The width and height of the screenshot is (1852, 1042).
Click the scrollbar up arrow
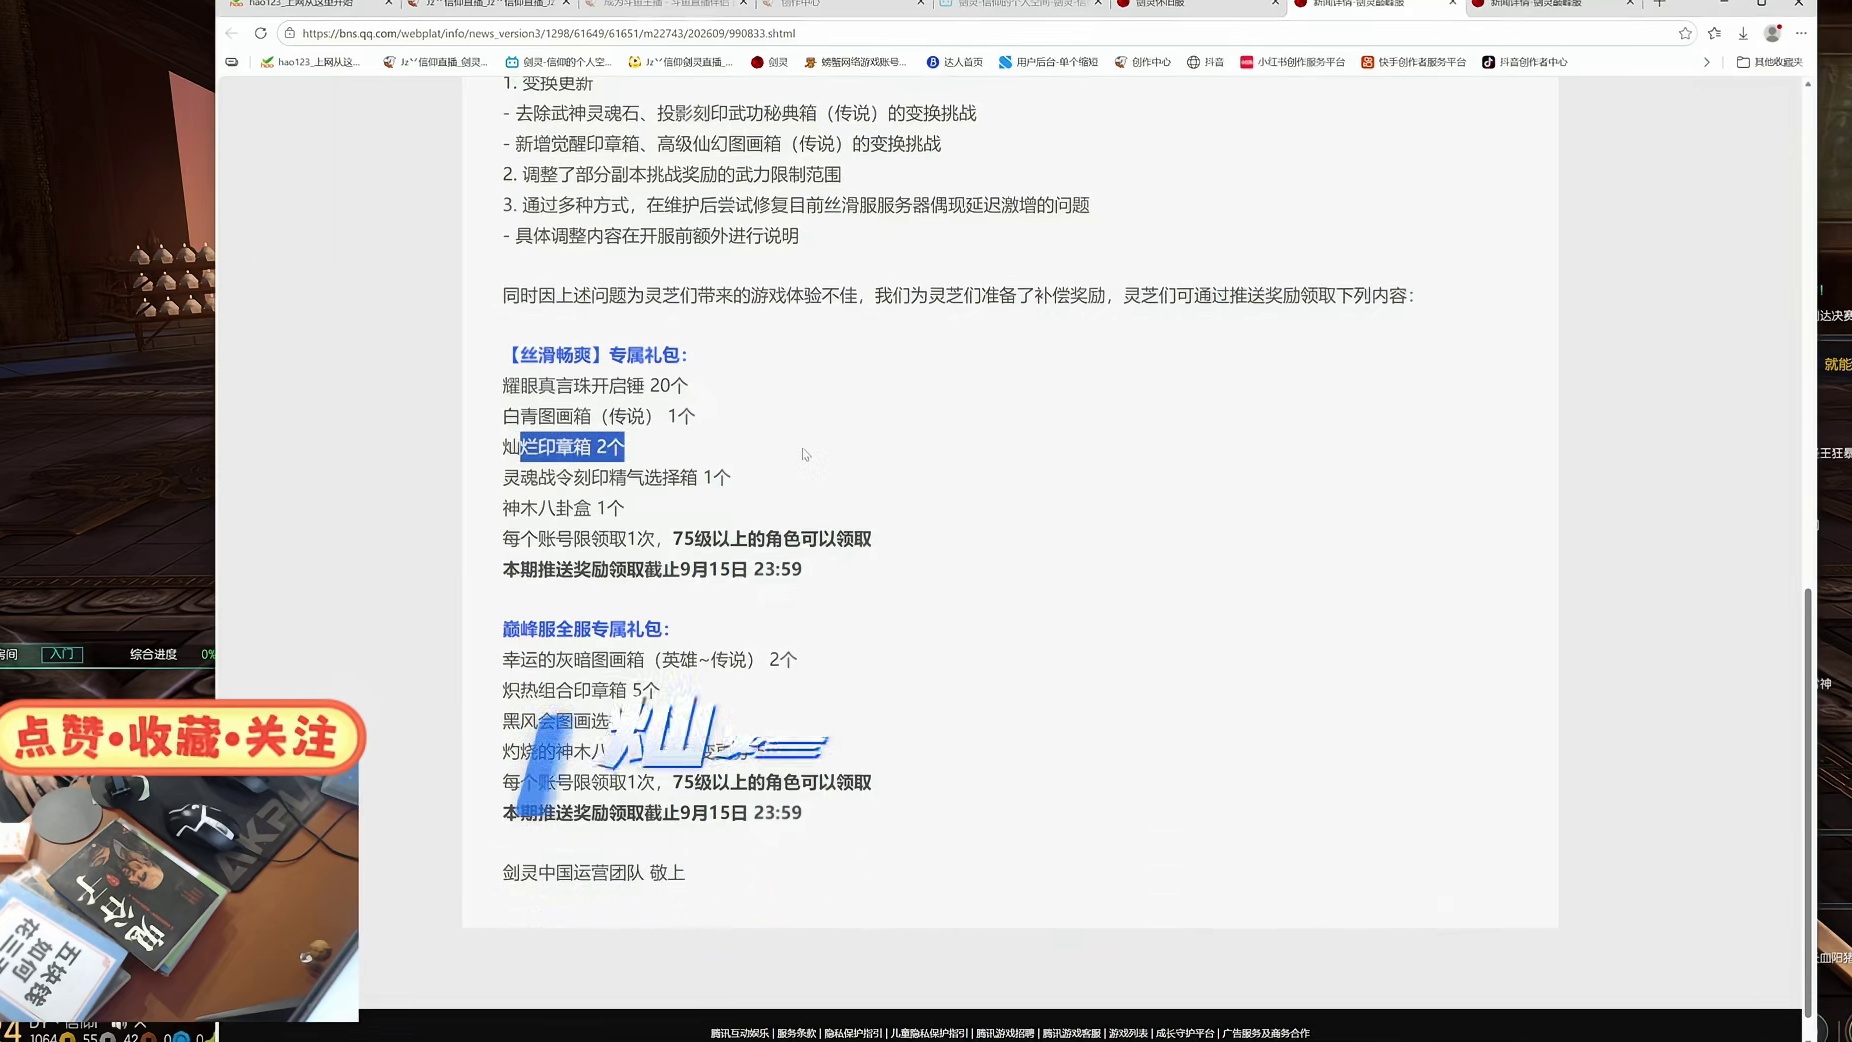click(1808, 84)
